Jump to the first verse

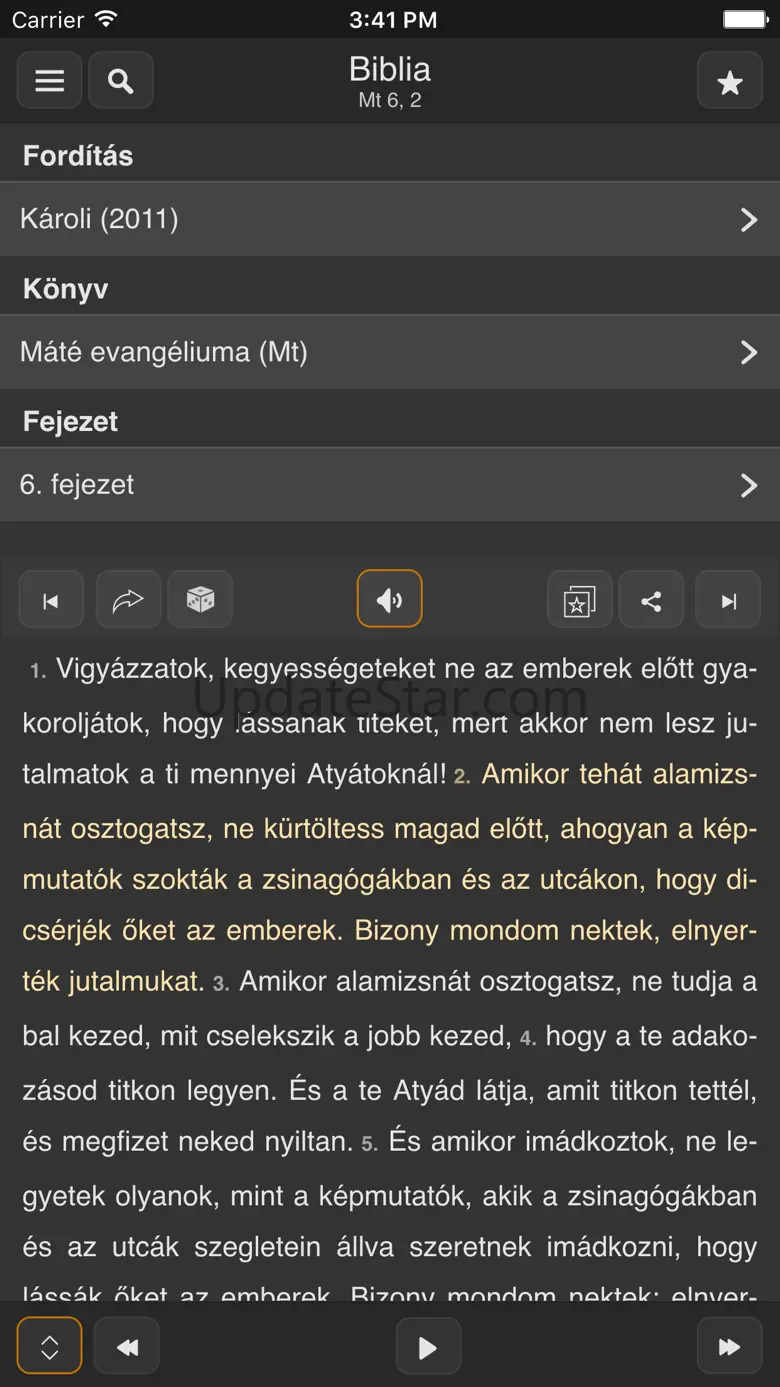coord(51,600)
